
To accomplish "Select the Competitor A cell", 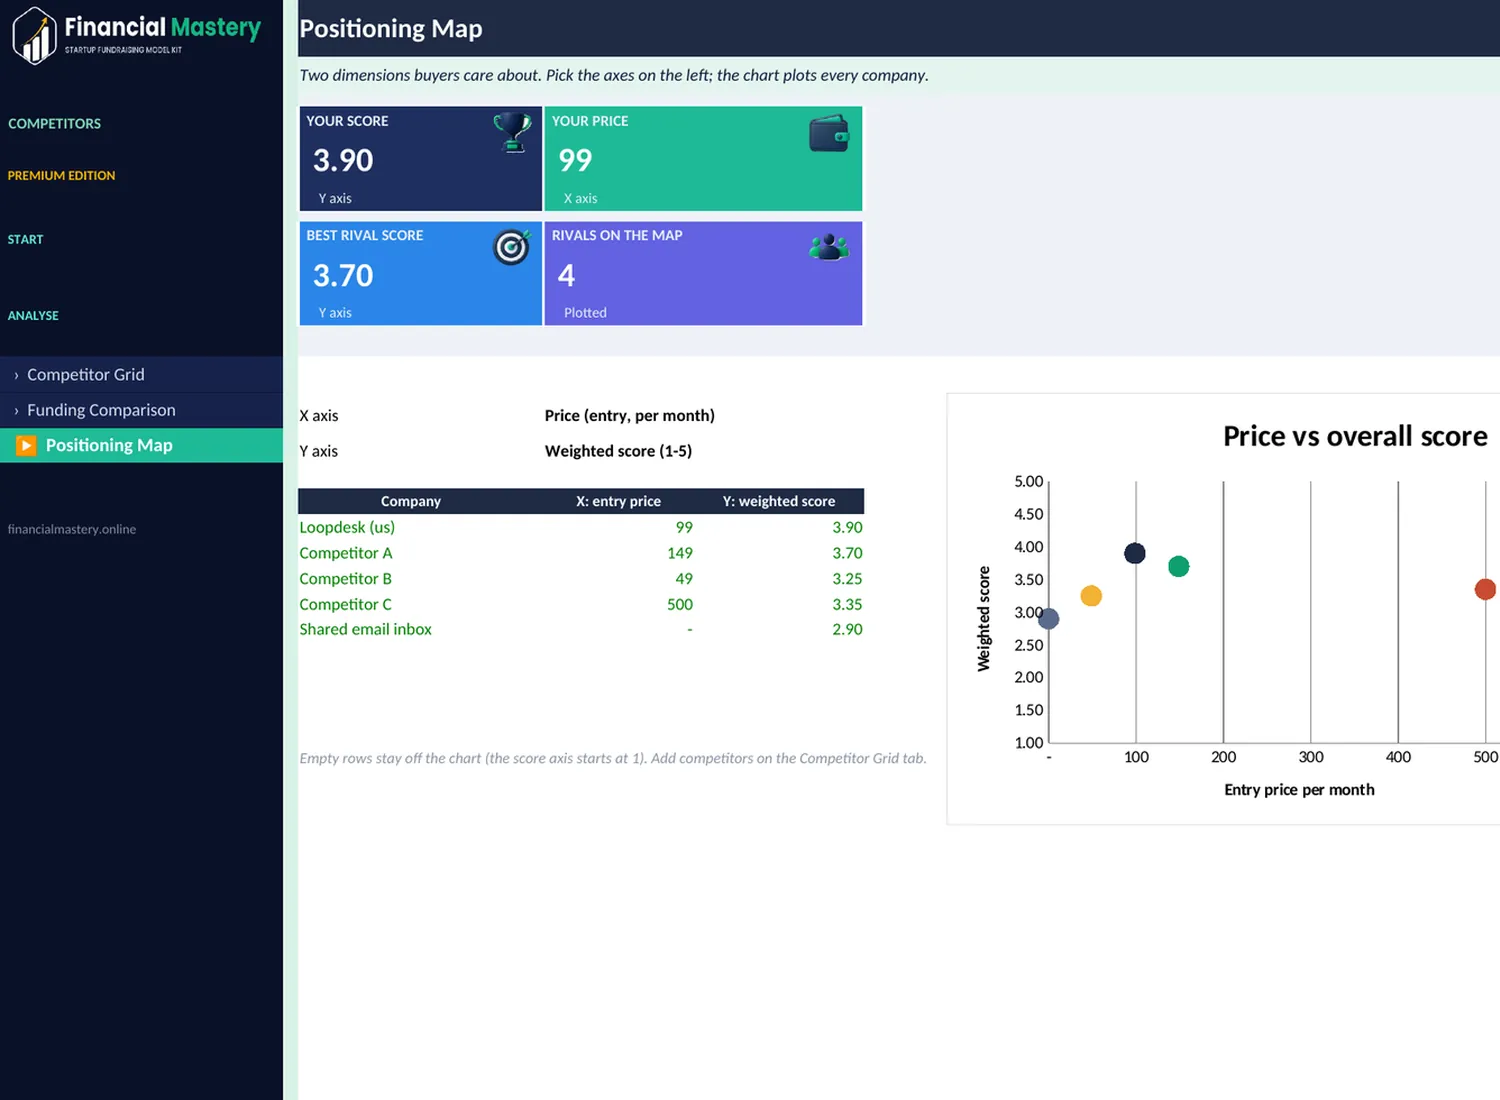I will (345, 553).
